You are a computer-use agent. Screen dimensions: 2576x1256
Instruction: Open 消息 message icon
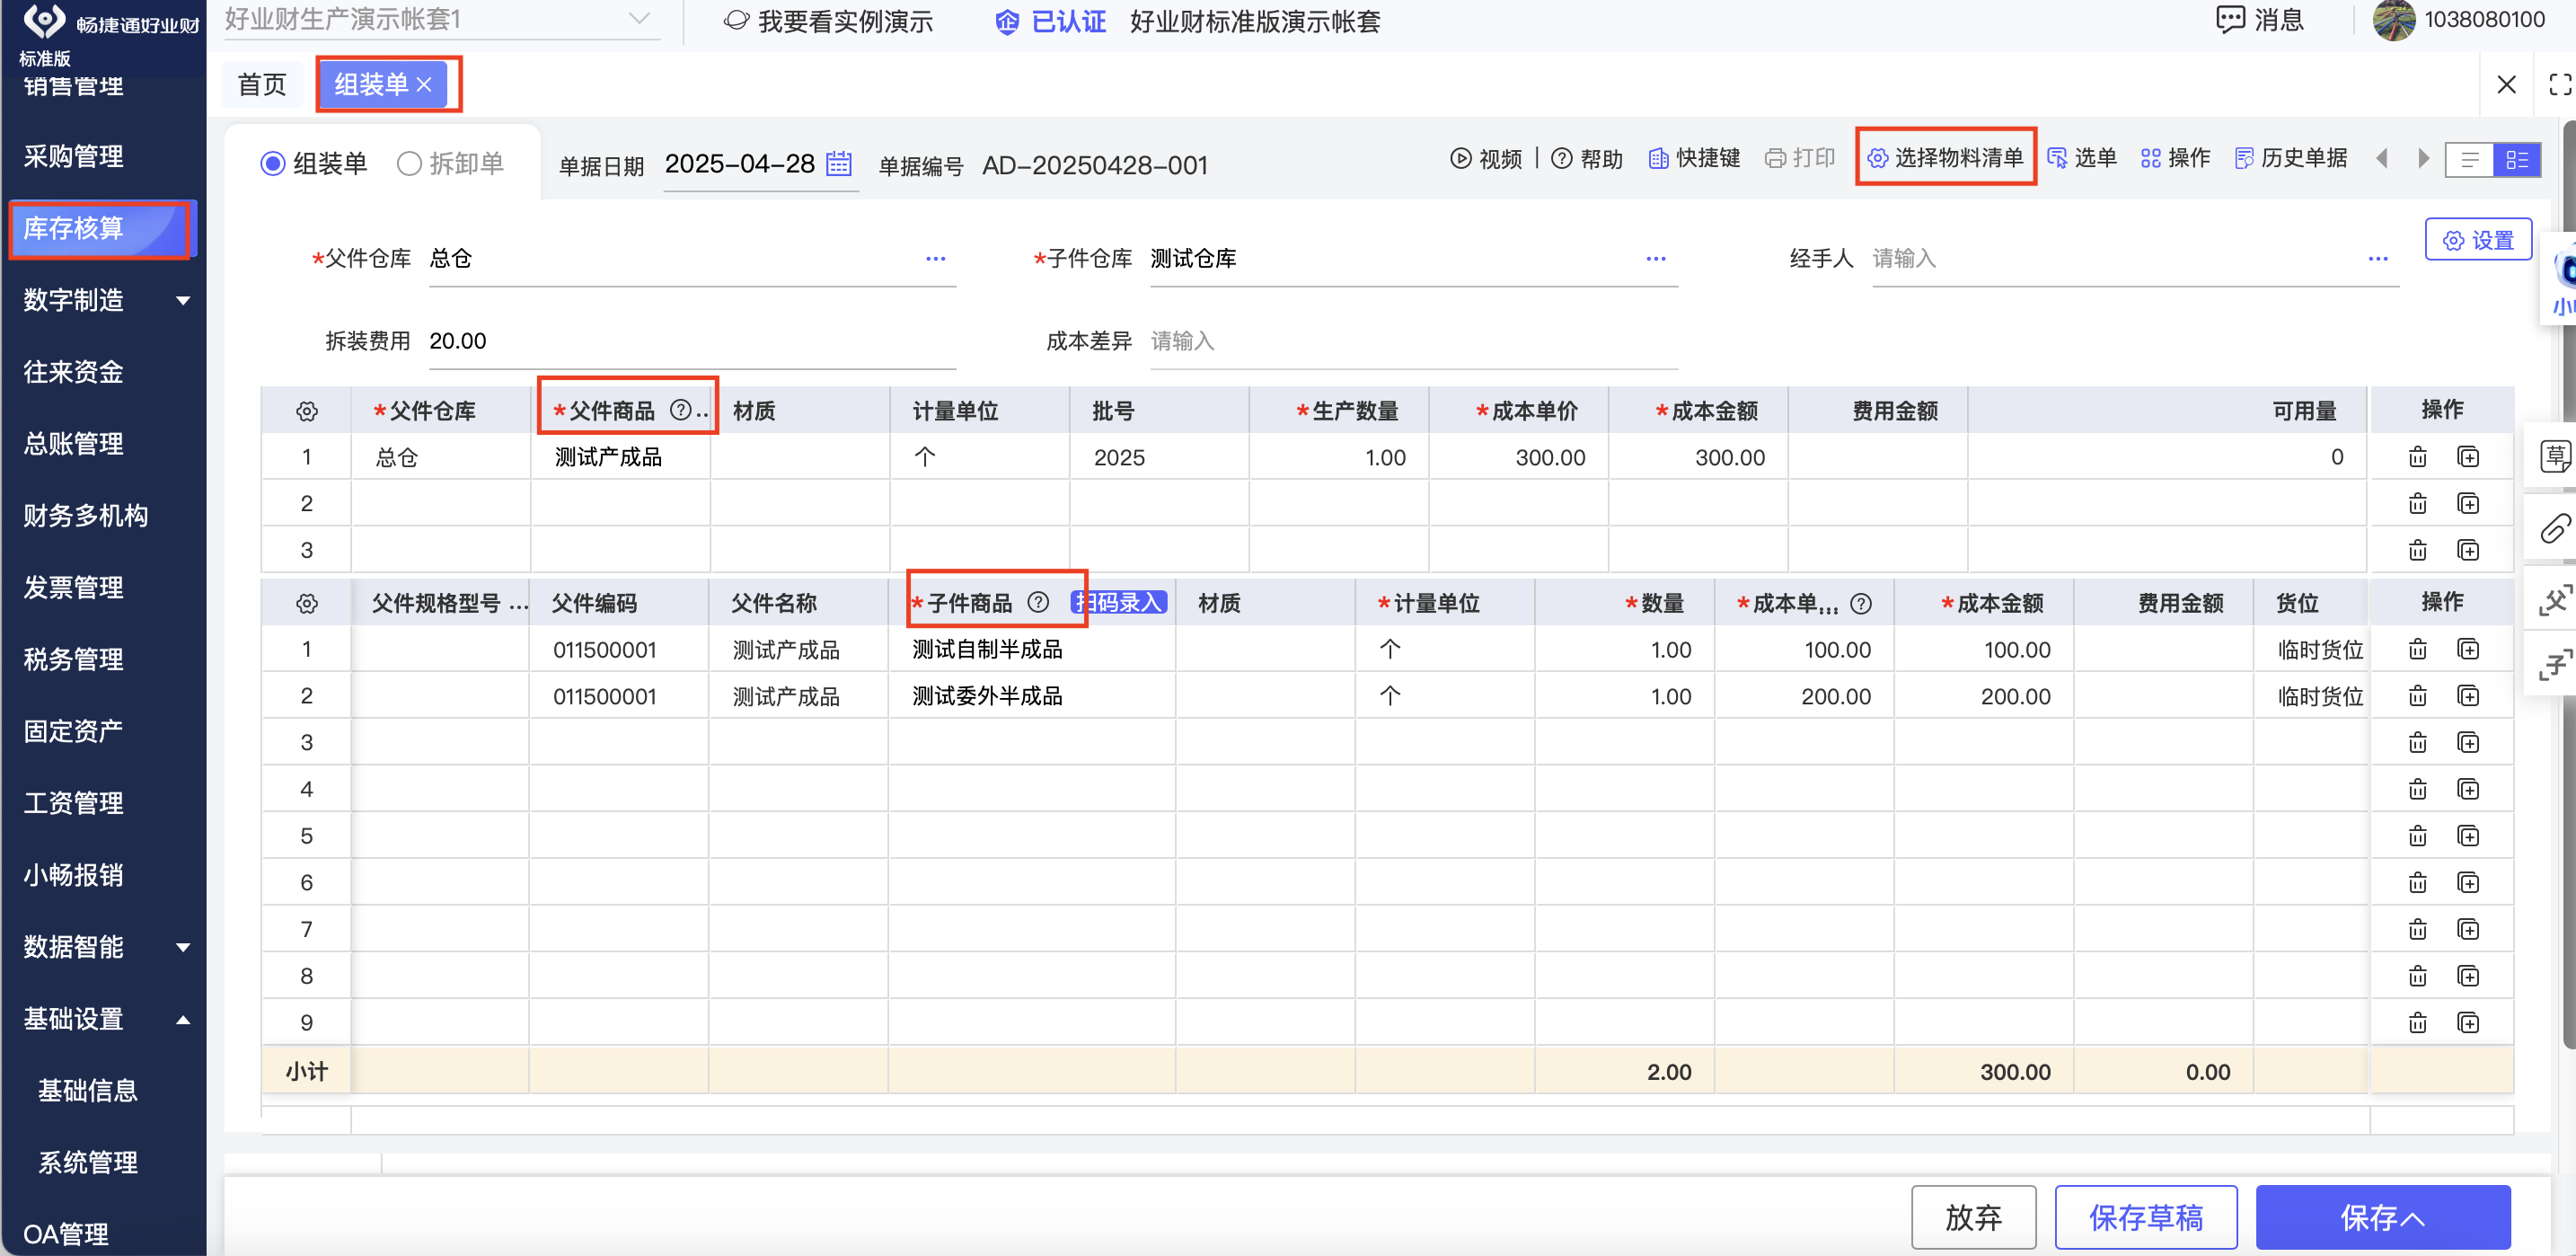2230,20
